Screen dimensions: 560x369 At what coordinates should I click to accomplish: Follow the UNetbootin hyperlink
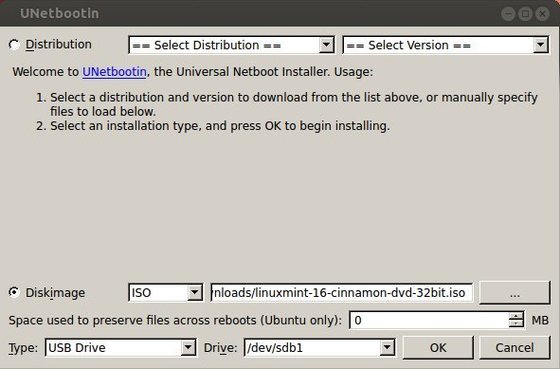pos(114,72)
